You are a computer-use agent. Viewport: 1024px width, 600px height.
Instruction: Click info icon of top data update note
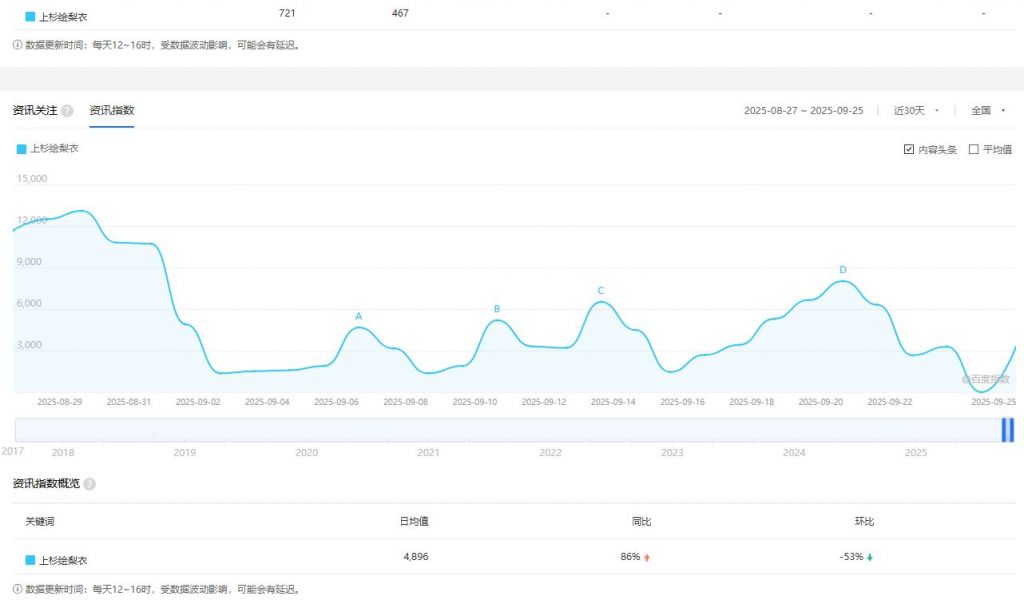point(17,45)
